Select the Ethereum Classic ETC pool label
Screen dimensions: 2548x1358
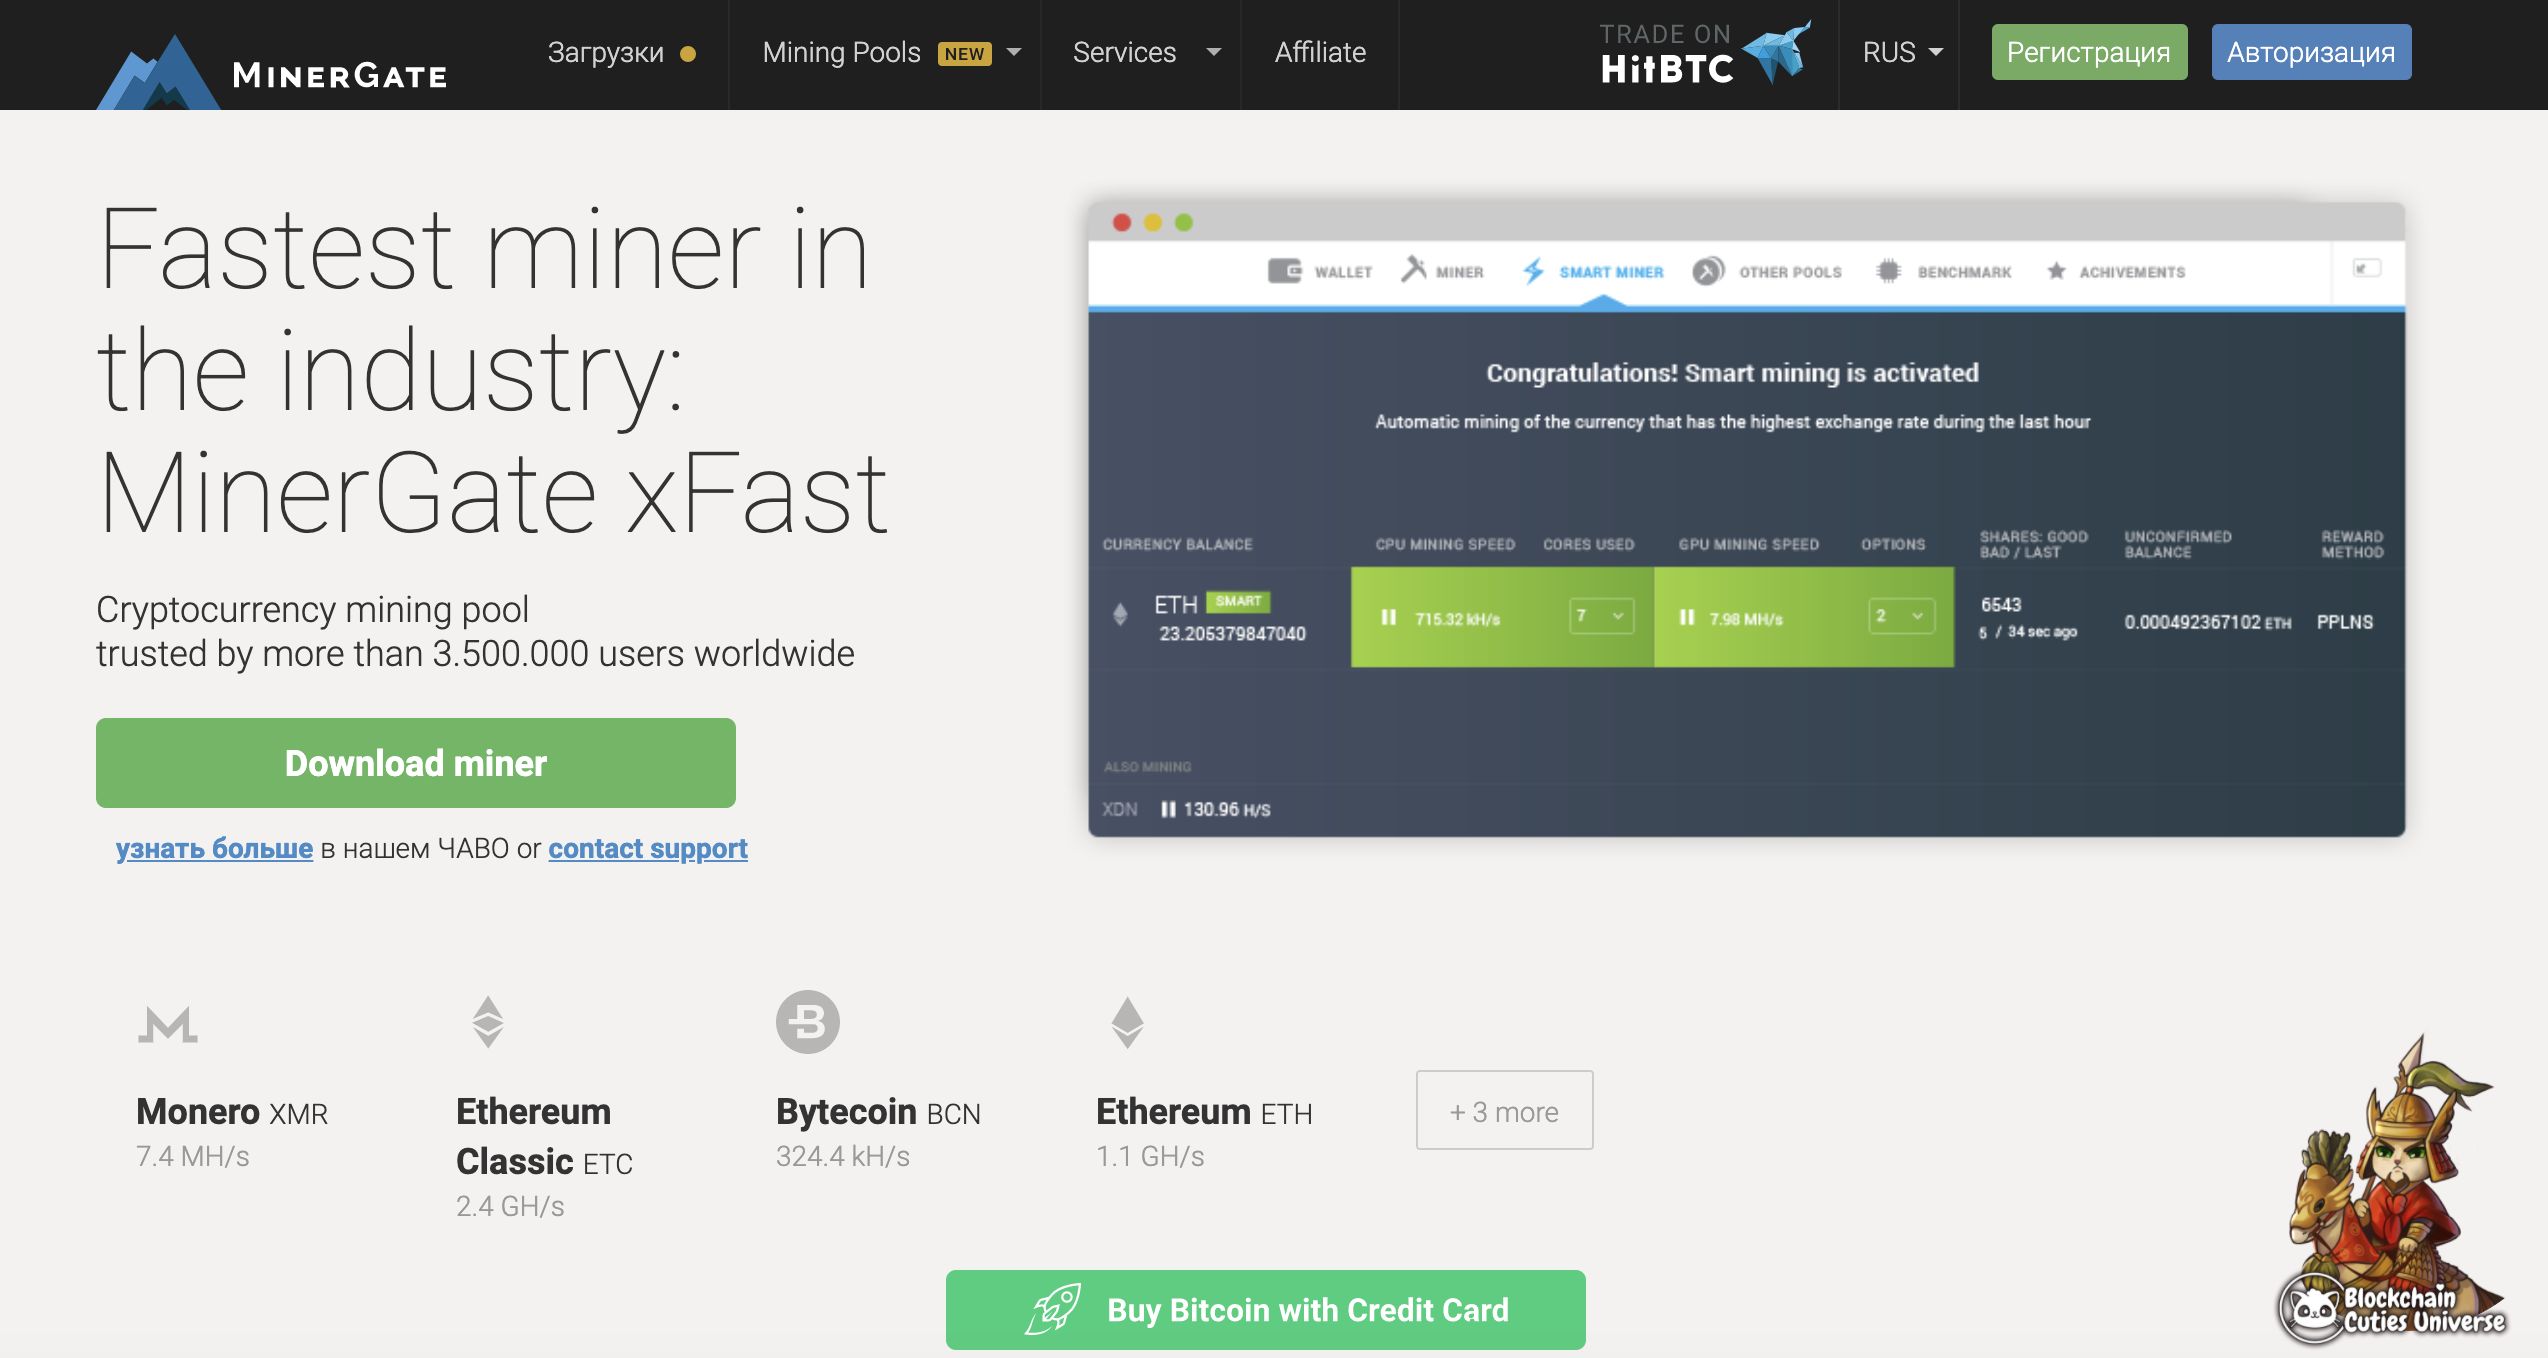544,1137
